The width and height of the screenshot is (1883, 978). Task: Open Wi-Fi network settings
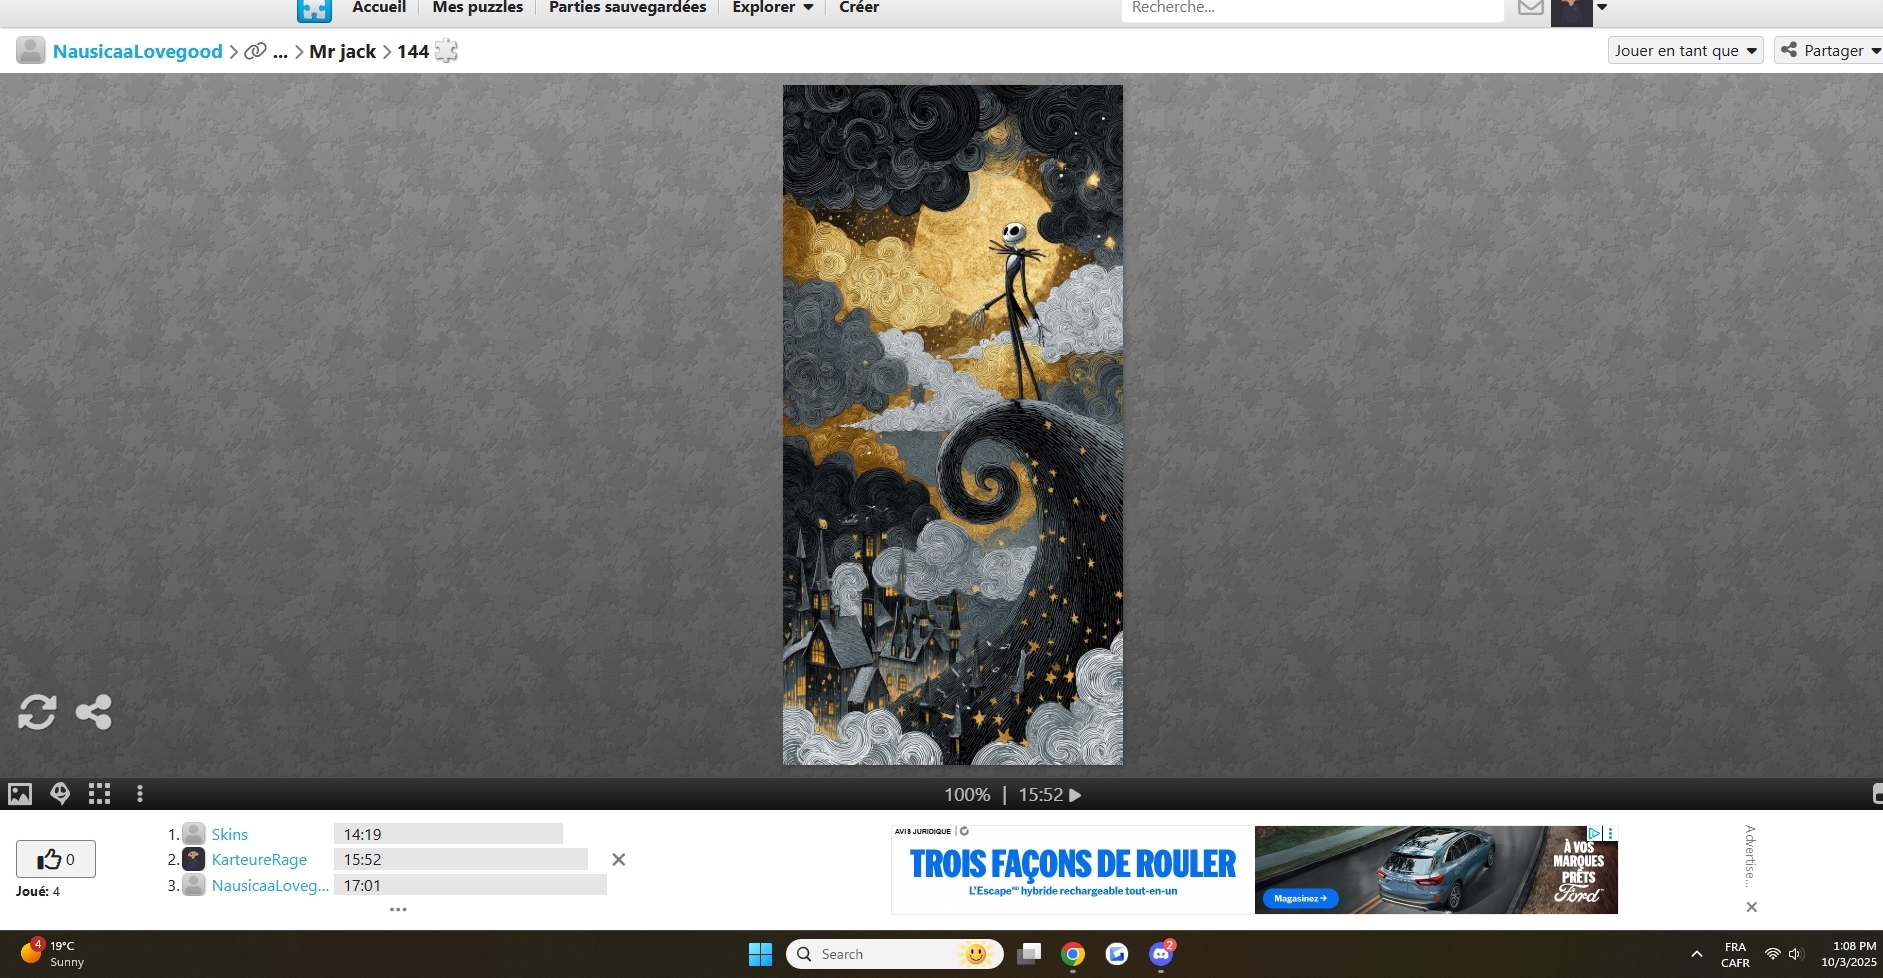[x=1772, y=954]
